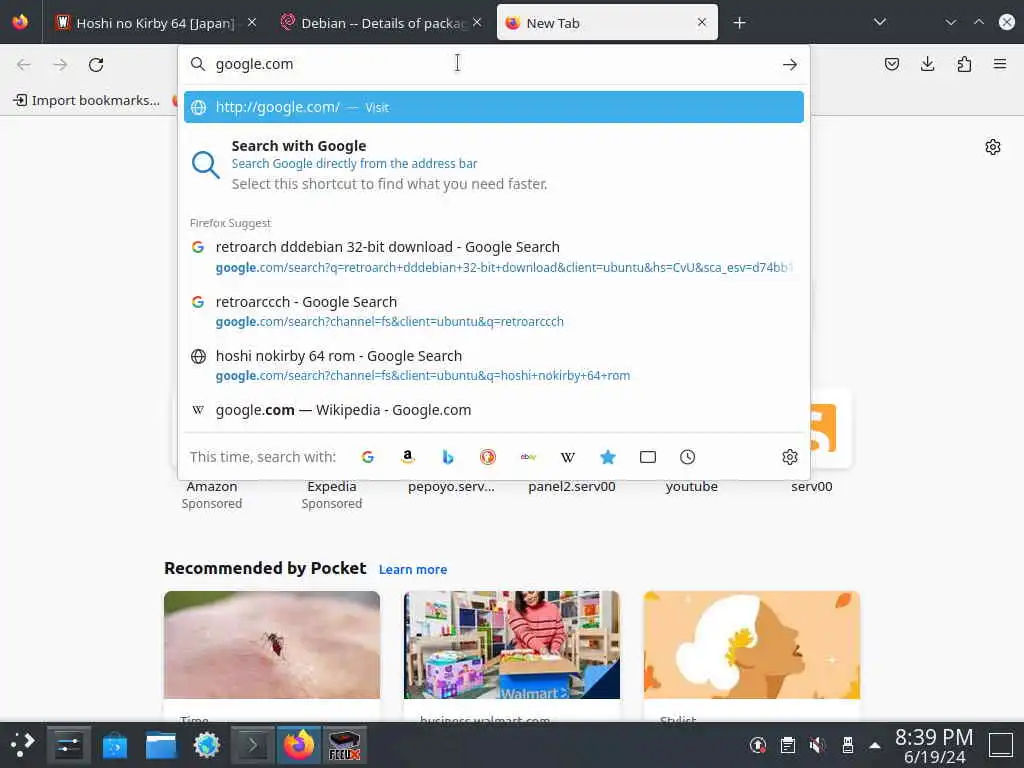This screenshot has width=1024, height=768.
Task: Open Firefox application hamburger menu
Action: (1000, 64)
